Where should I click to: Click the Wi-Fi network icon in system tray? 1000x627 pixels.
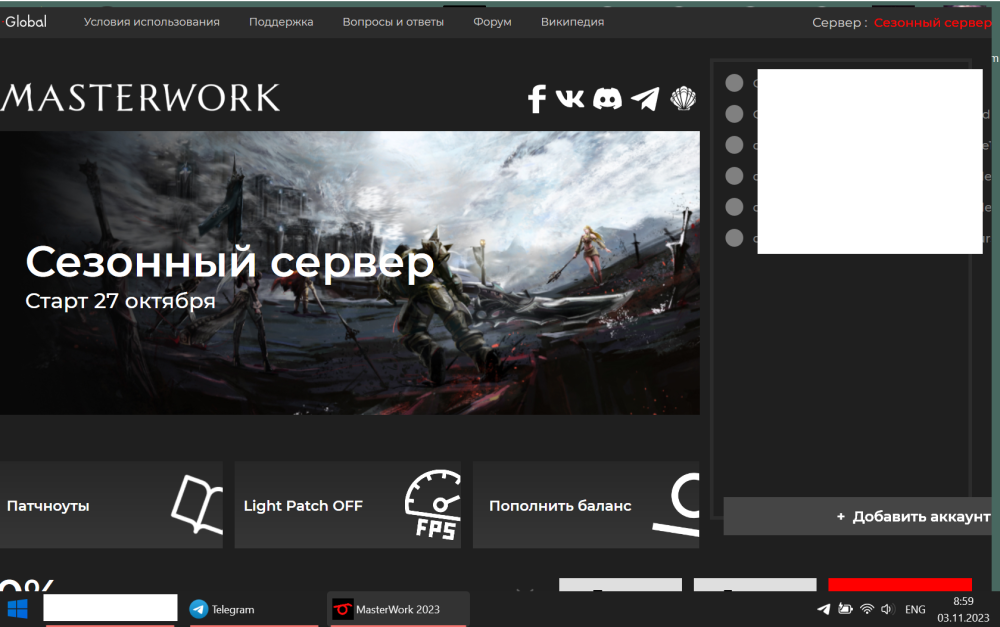tap(866, 609)
